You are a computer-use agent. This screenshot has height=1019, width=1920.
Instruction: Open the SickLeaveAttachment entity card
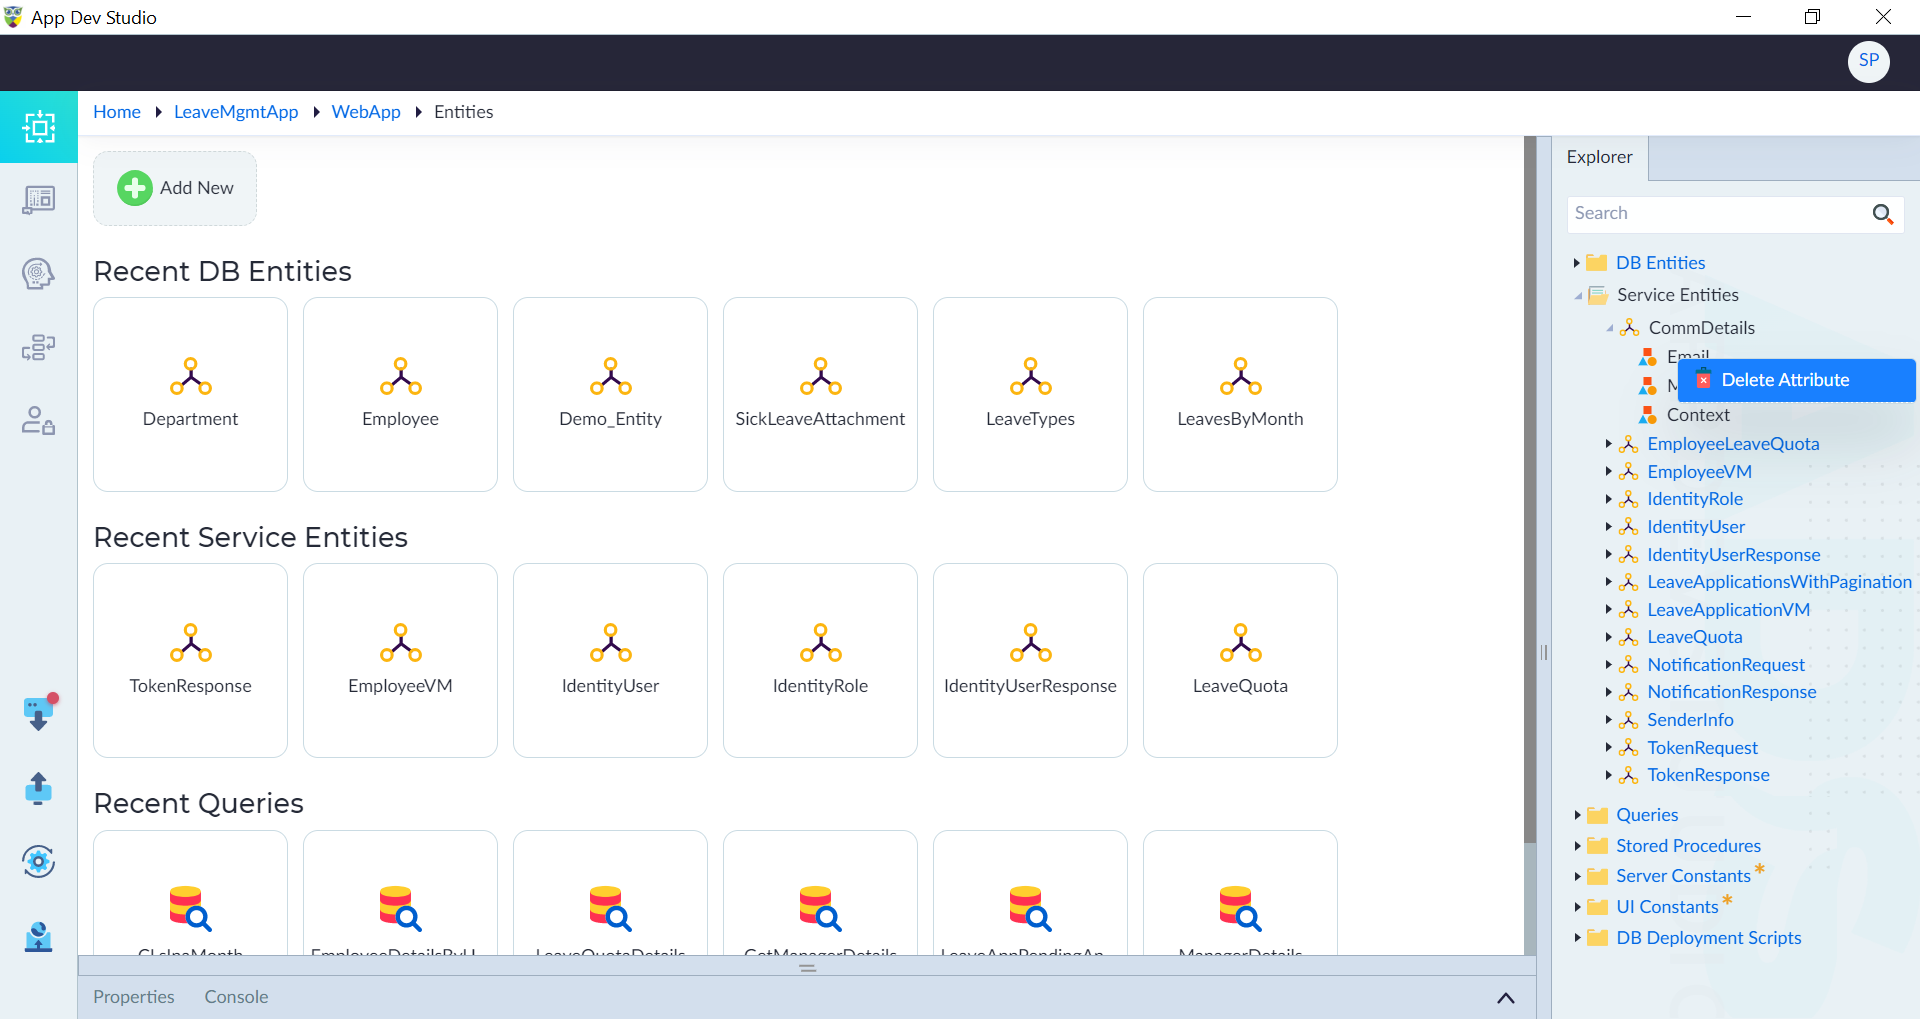pyautogui.click(x=820, y=394)
